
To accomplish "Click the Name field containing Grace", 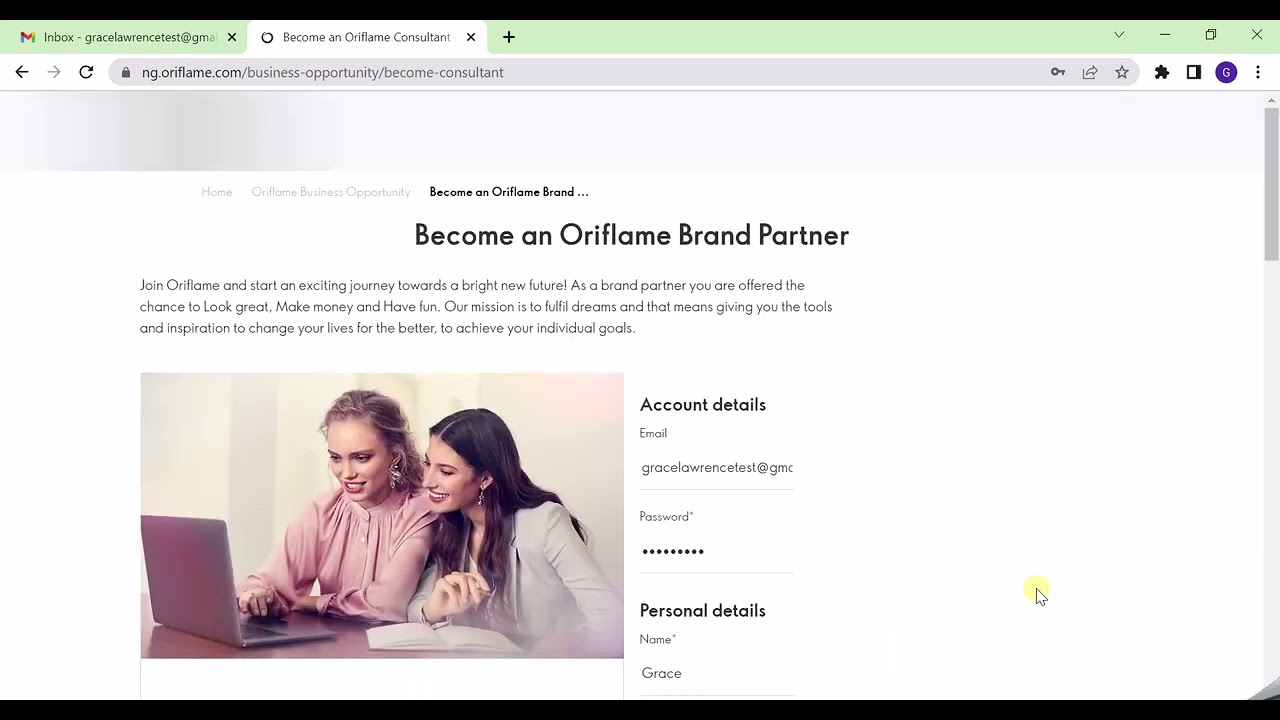I will point(717,673).
